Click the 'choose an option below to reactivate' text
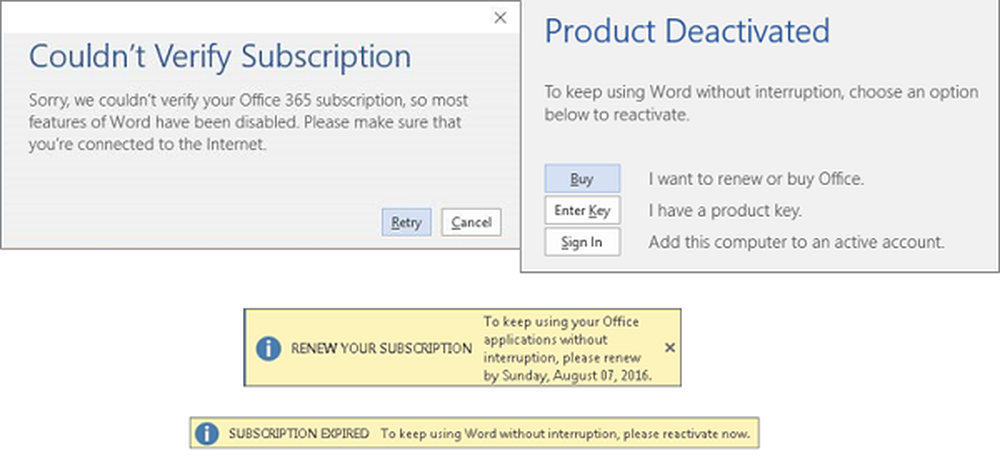Image resolution: width=1000 pixels, height=463 pixels. (761, 104)
